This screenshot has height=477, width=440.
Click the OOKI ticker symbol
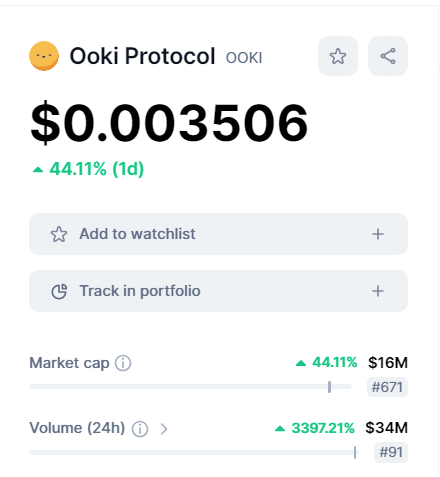point(244,58)
